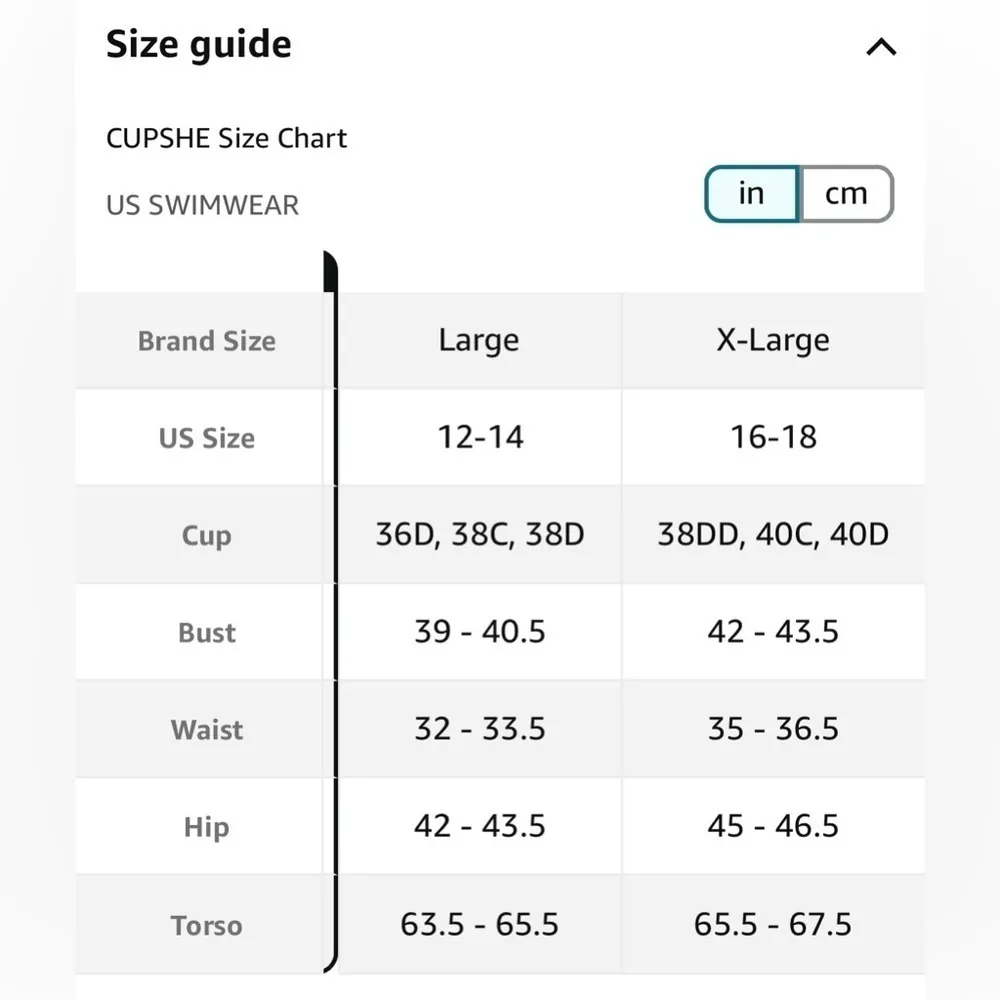Viewport: 1000px width, 1000px height.
Task: Click the Torso row label
Action: coord(206,925)
